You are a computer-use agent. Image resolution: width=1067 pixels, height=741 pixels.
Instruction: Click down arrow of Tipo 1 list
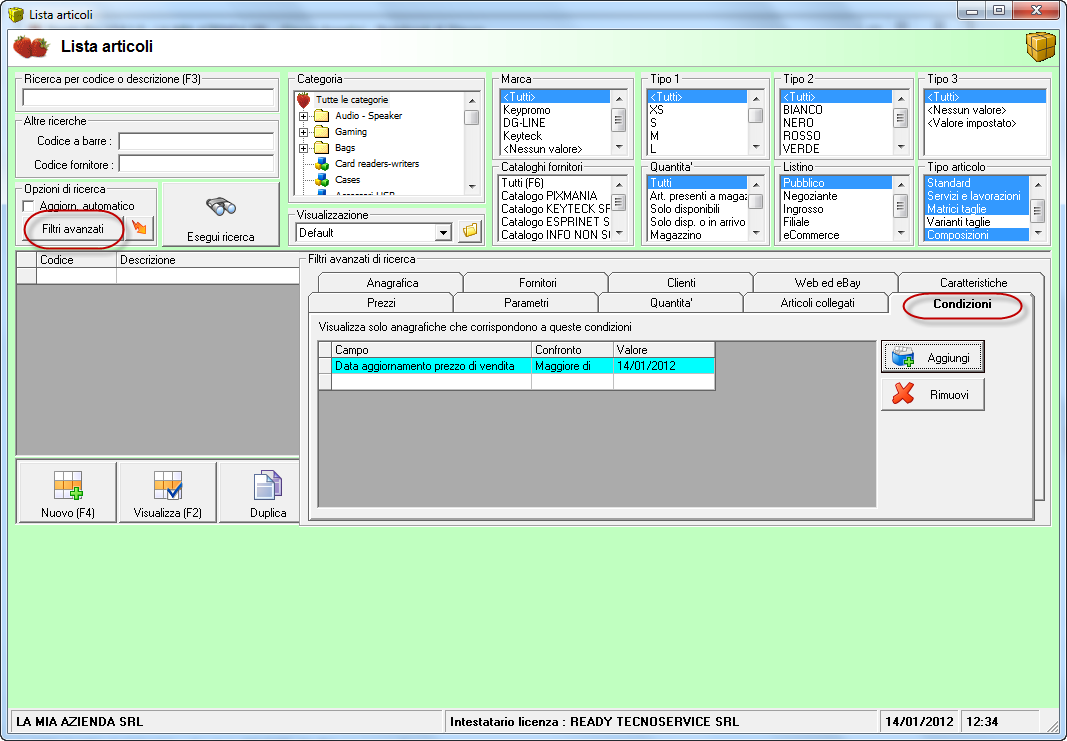755,147
